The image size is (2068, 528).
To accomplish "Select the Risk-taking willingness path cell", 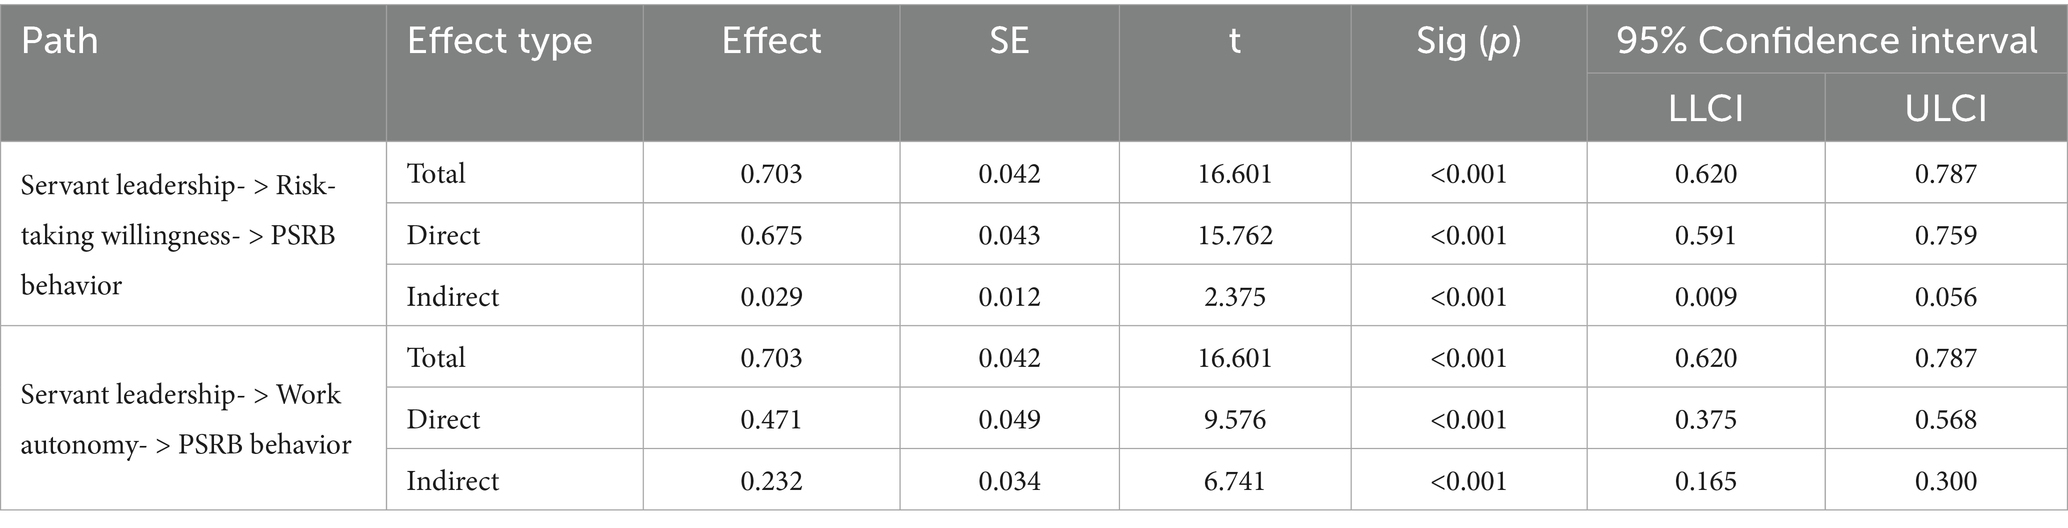I will click(x=179, y=235).
